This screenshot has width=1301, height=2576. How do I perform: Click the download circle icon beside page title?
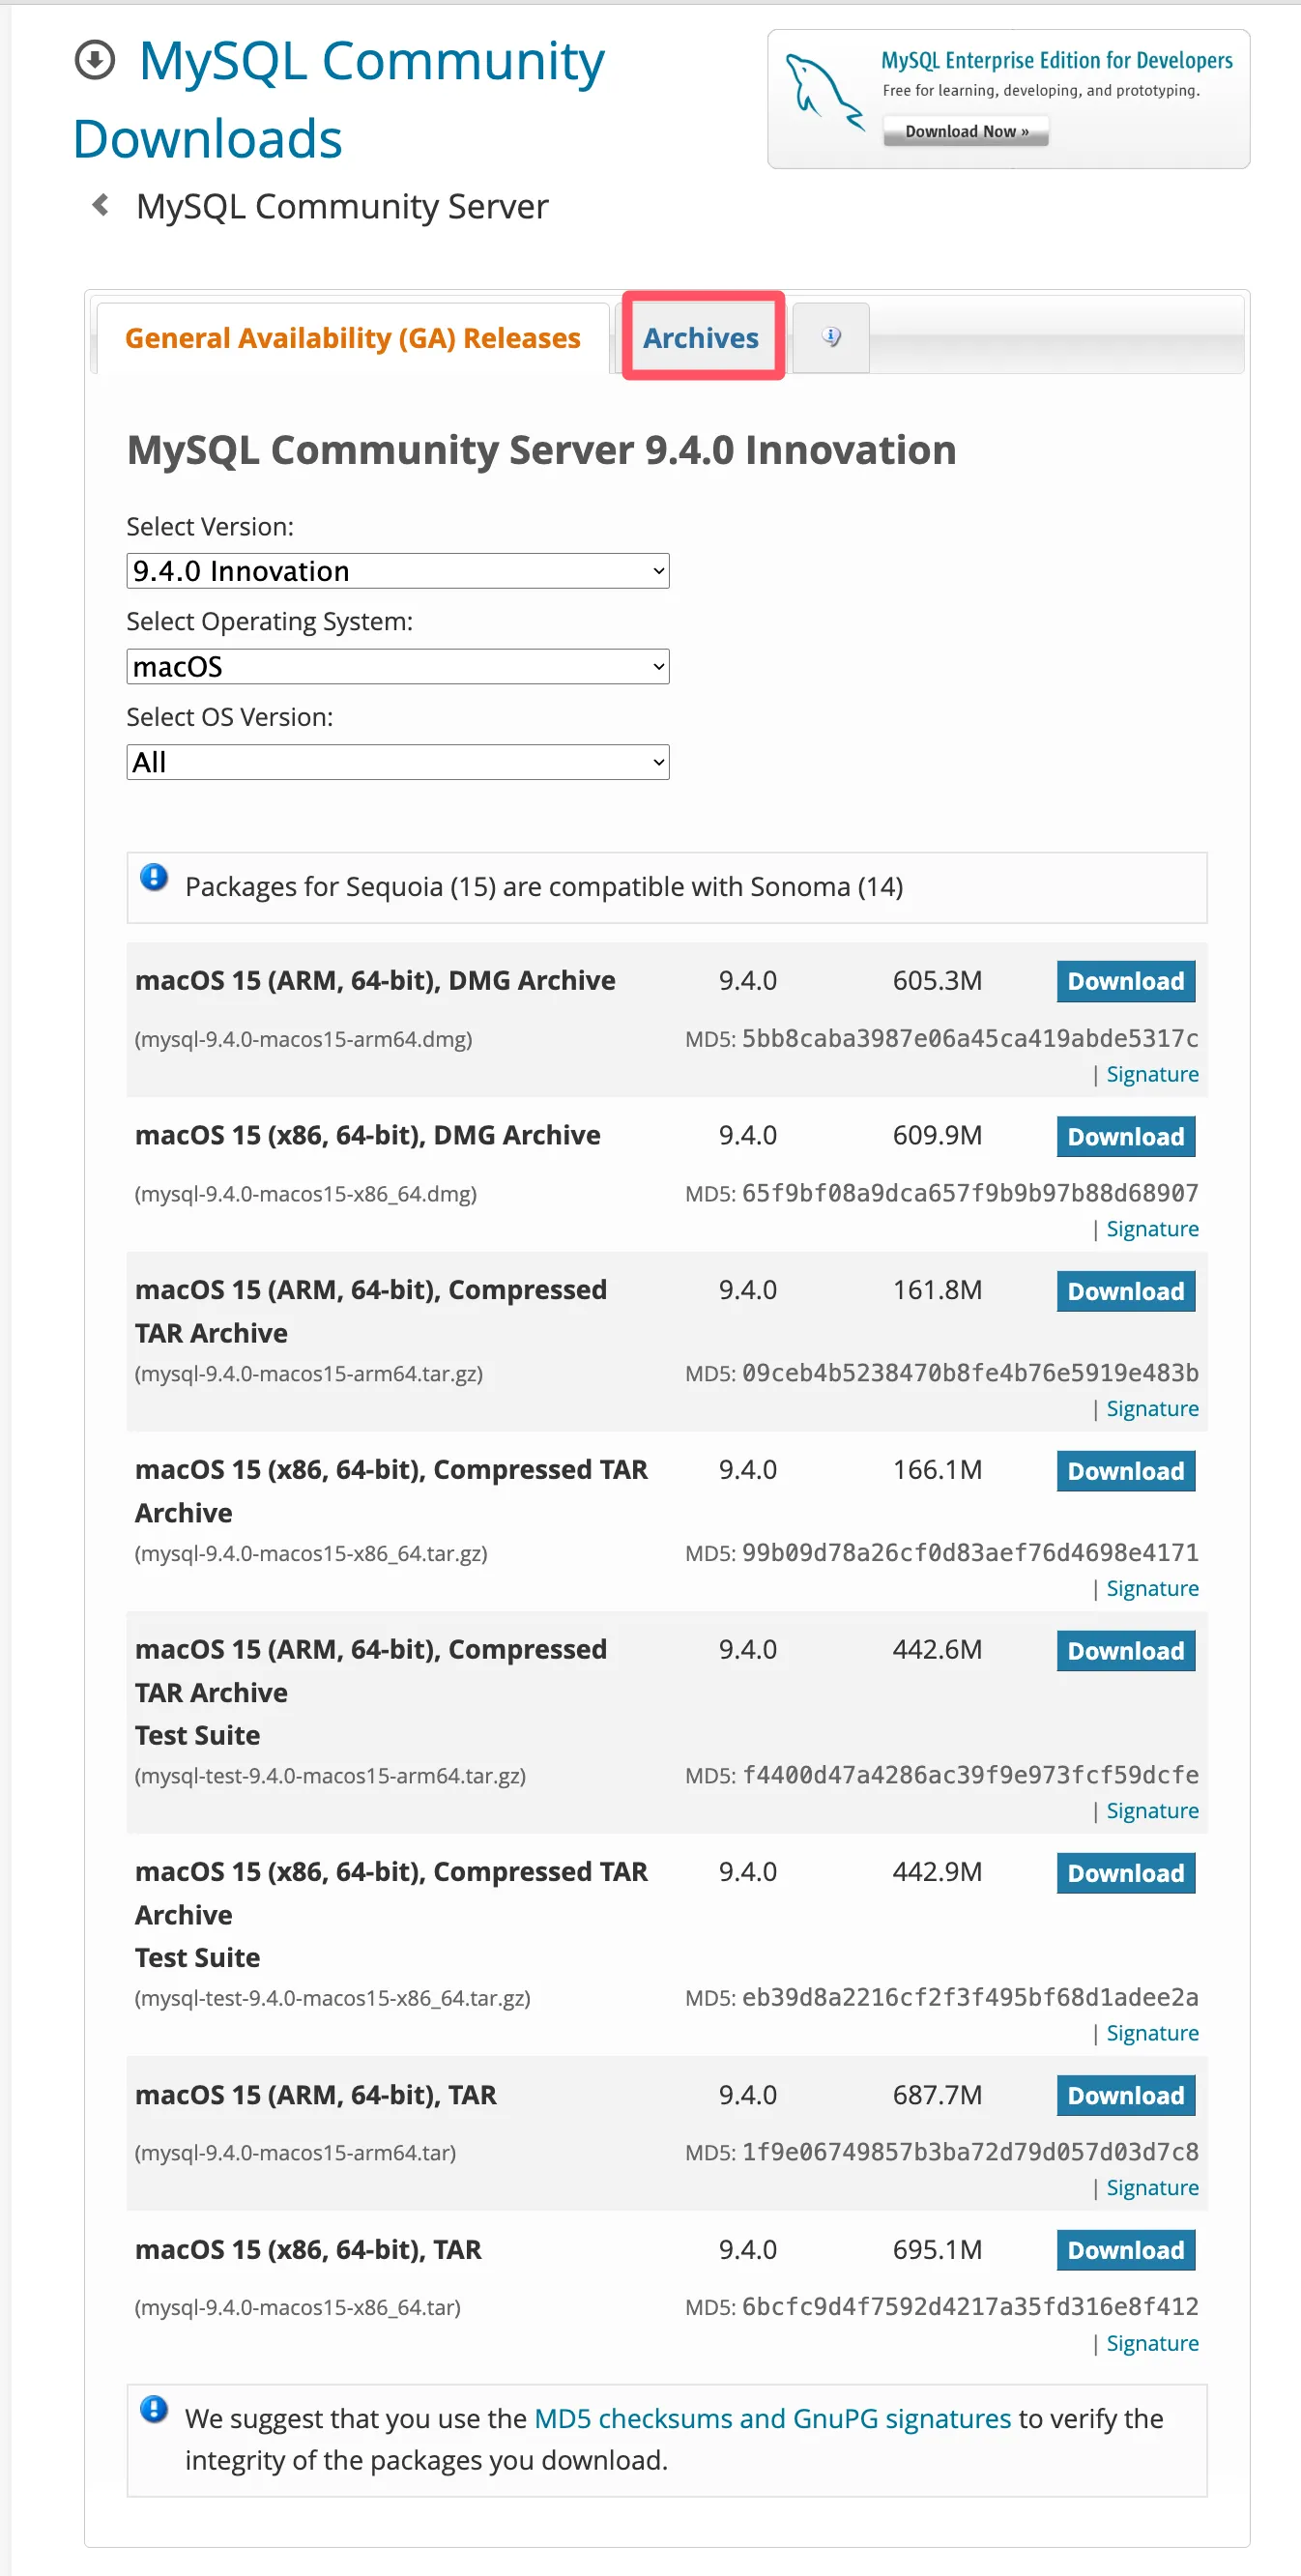(x=95, y=61)
